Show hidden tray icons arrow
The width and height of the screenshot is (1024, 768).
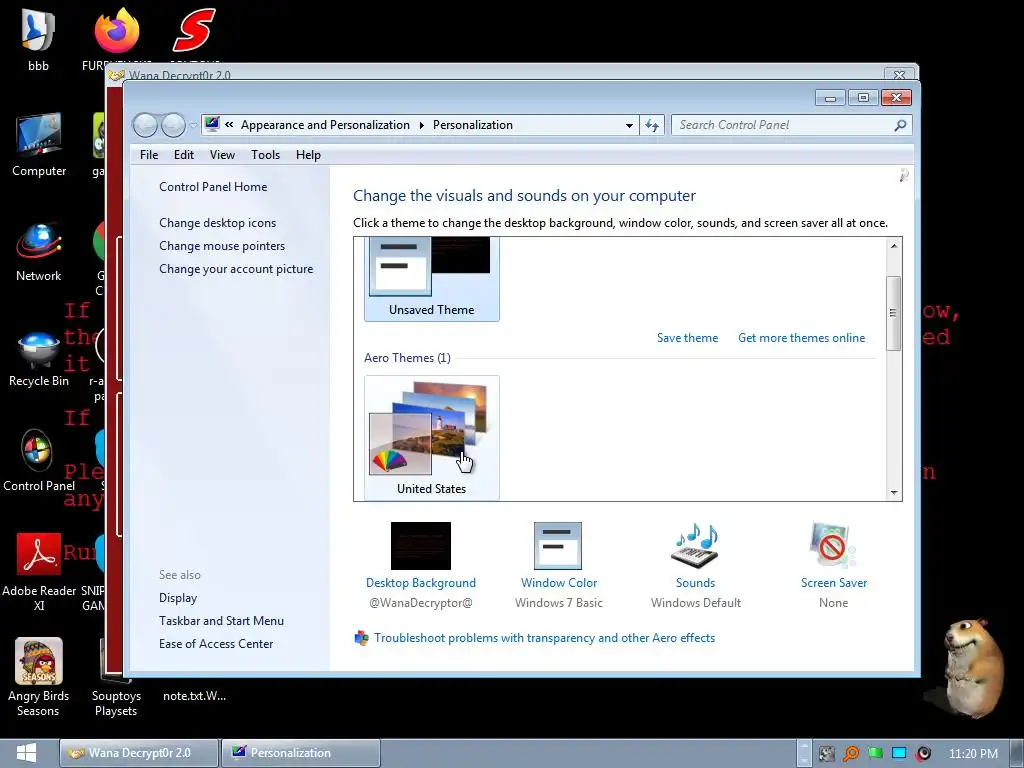point(805,753)
